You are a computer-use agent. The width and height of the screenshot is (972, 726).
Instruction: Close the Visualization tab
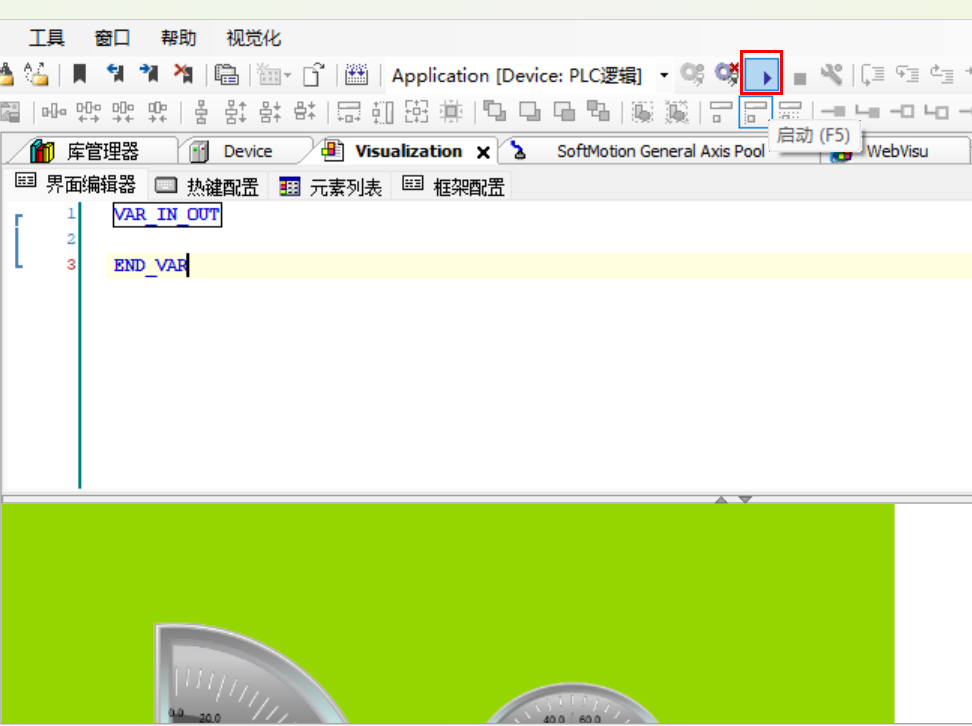tap(483, 153)
